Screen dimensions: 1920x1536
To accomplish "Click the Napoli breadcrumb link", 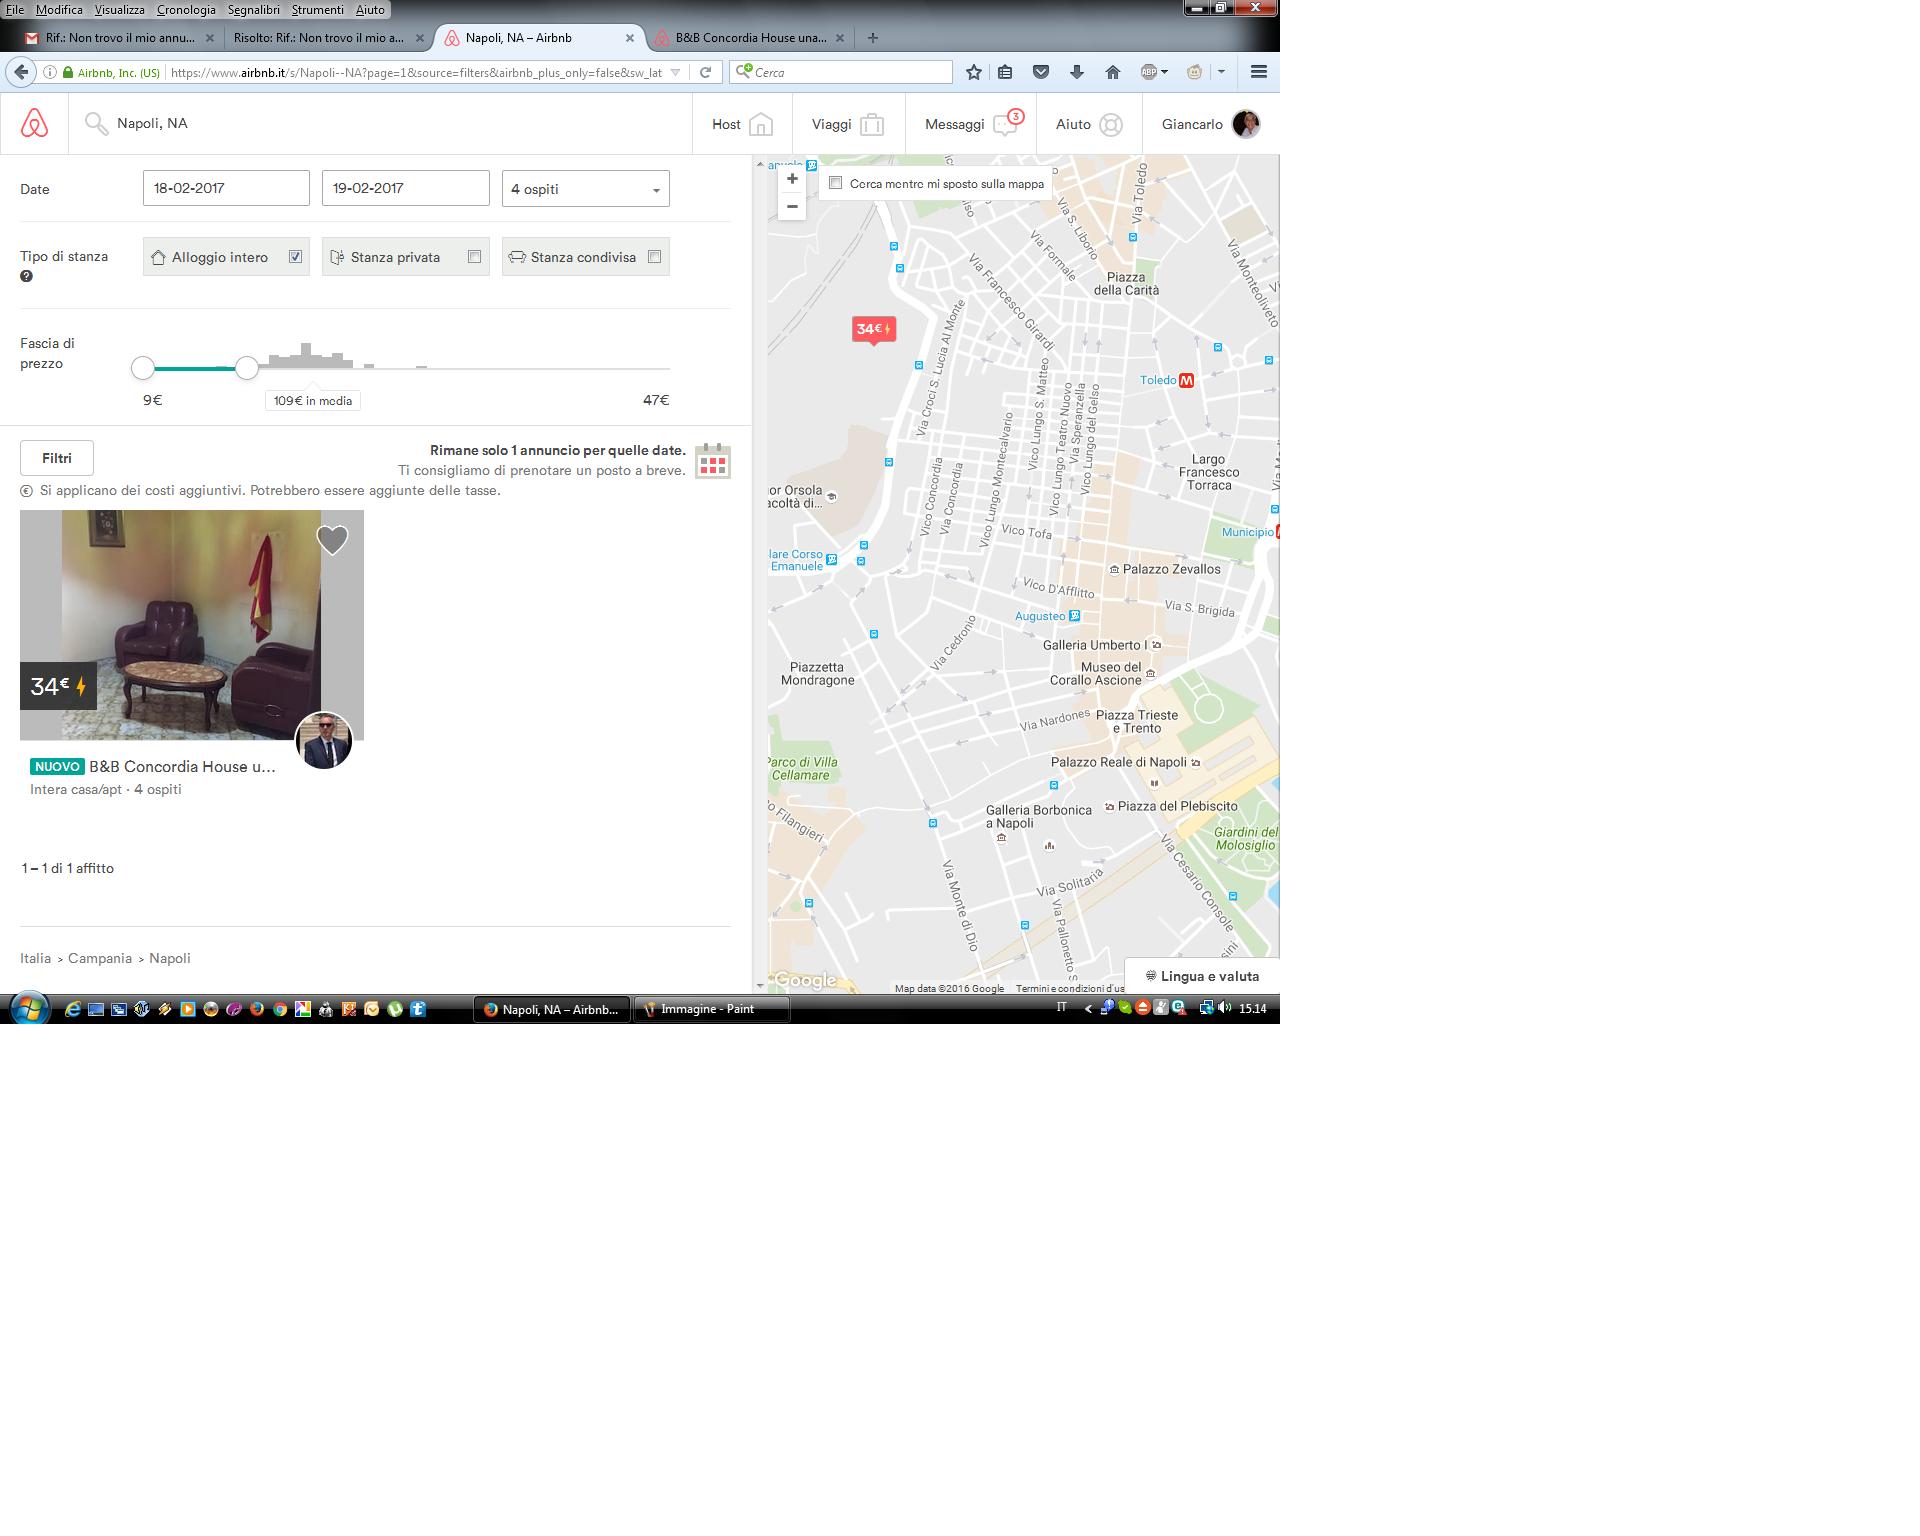I will click(x=170, y=958).
